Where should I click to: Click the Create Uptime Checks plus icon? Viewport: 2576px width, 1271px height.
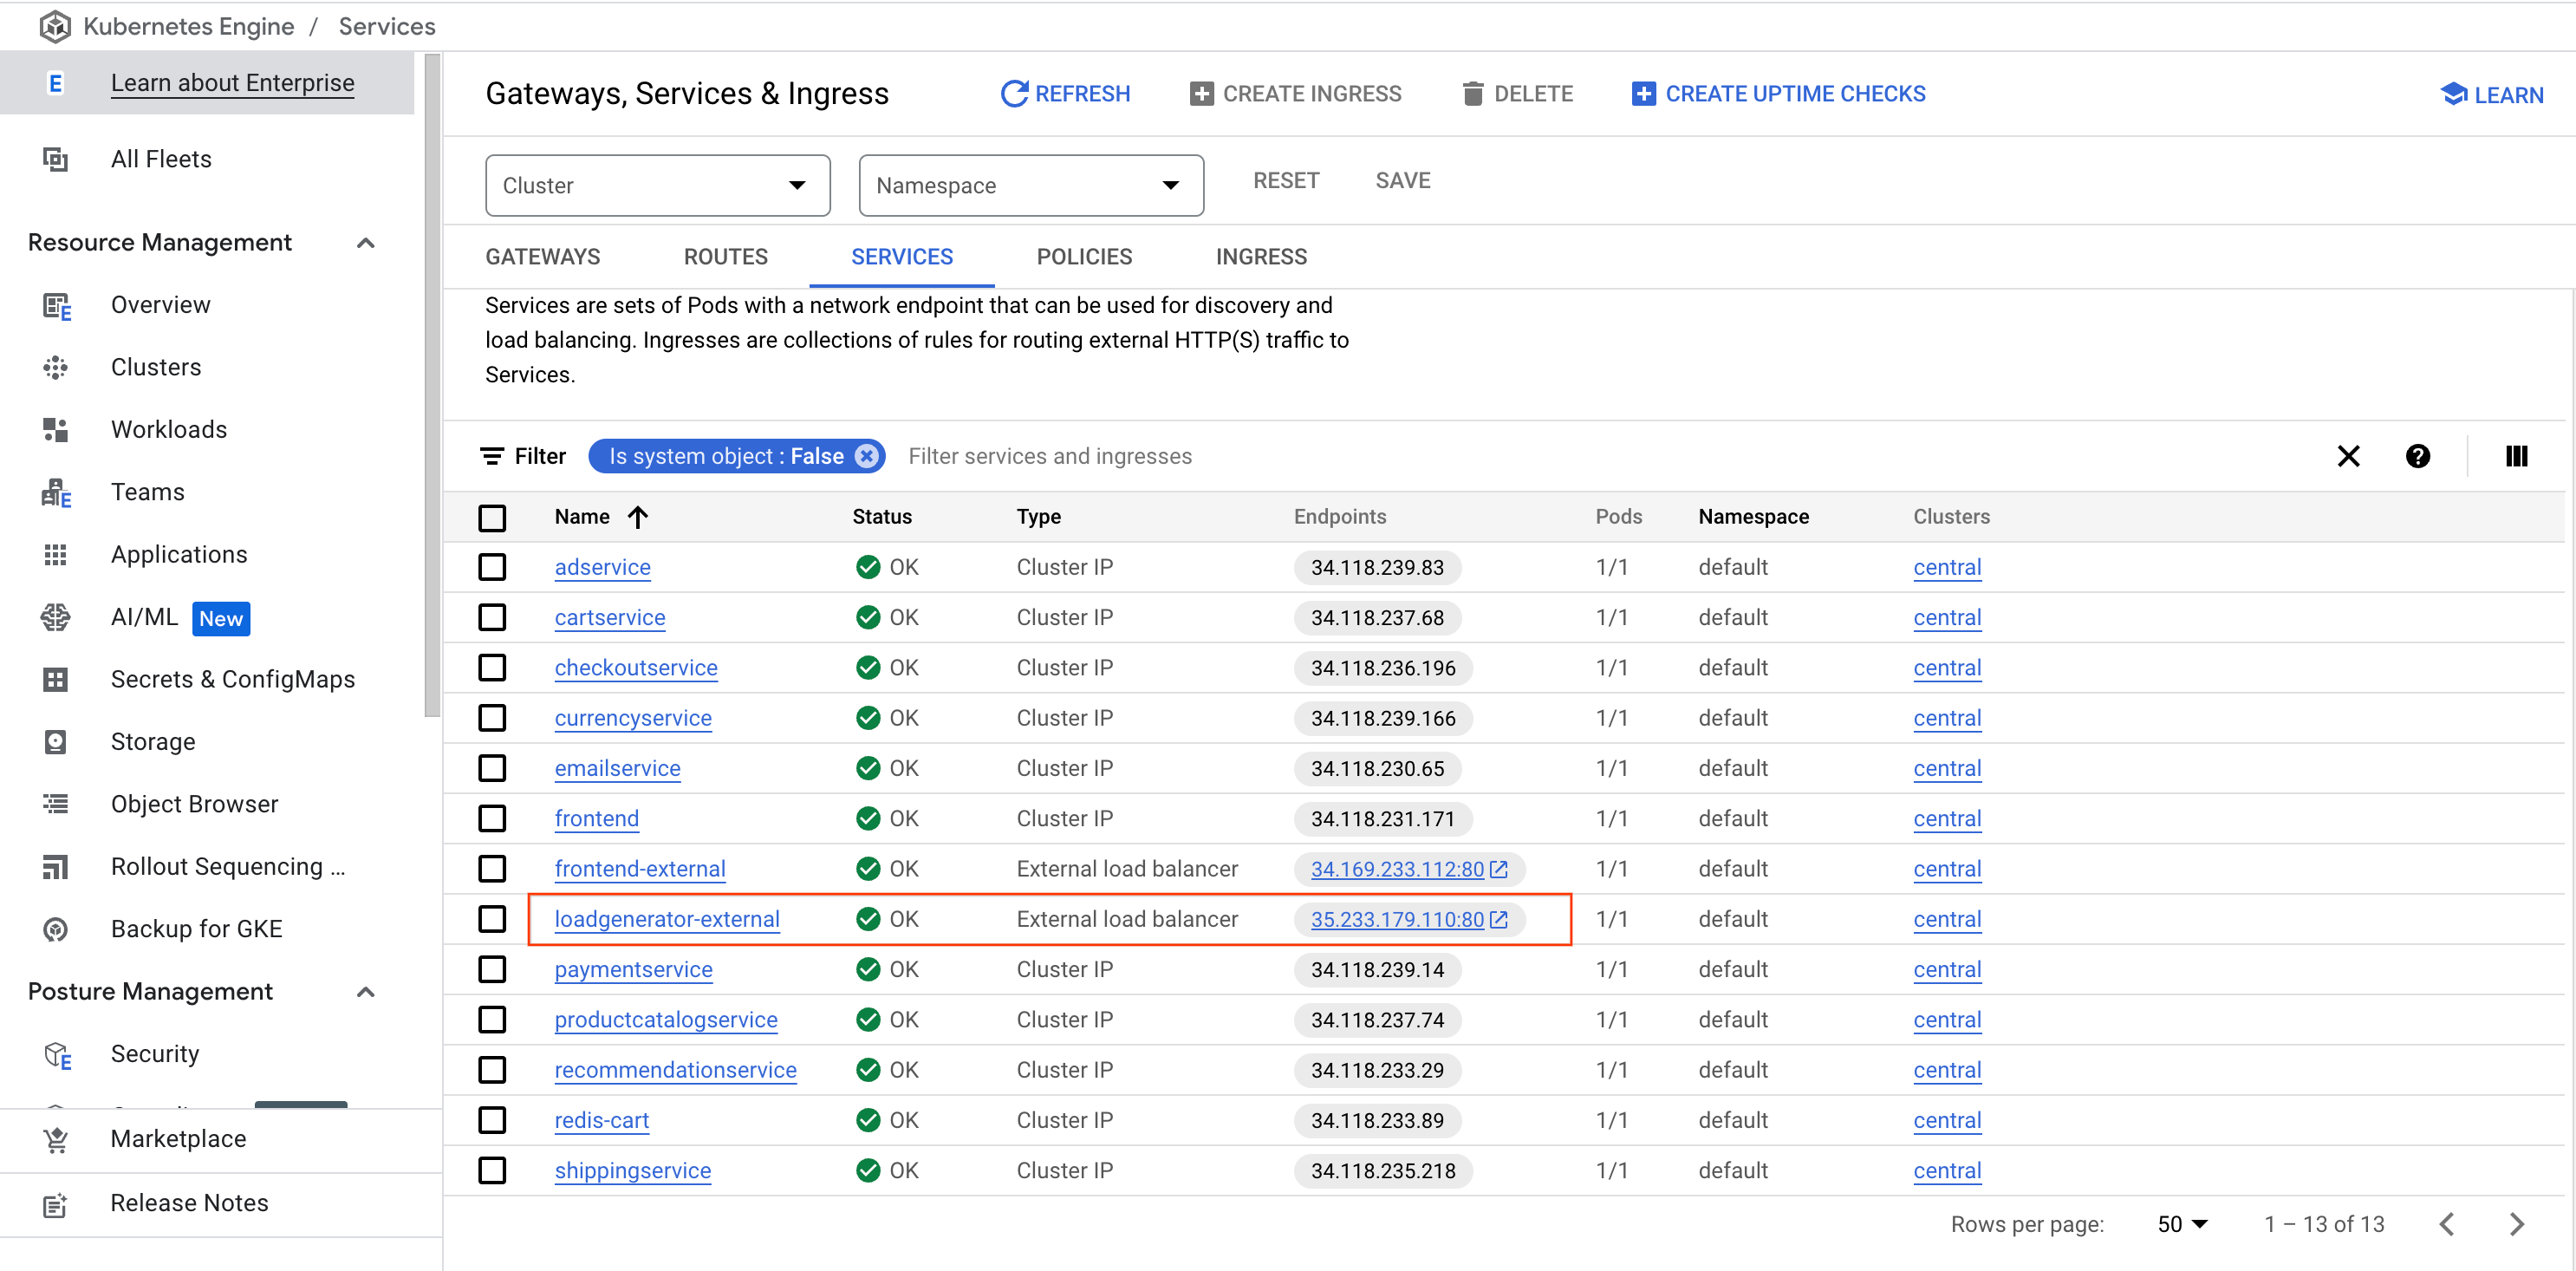point(1643,94)
